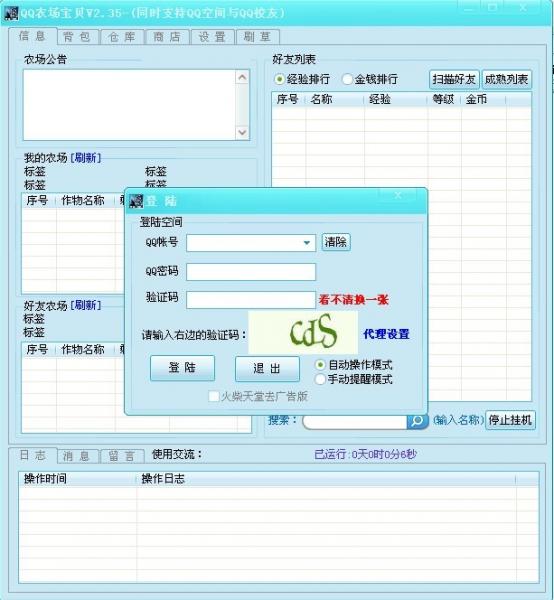Click the captcha image CdS
Image resolution: width=554 pixels, height=600 pixels.
point(303,333)
